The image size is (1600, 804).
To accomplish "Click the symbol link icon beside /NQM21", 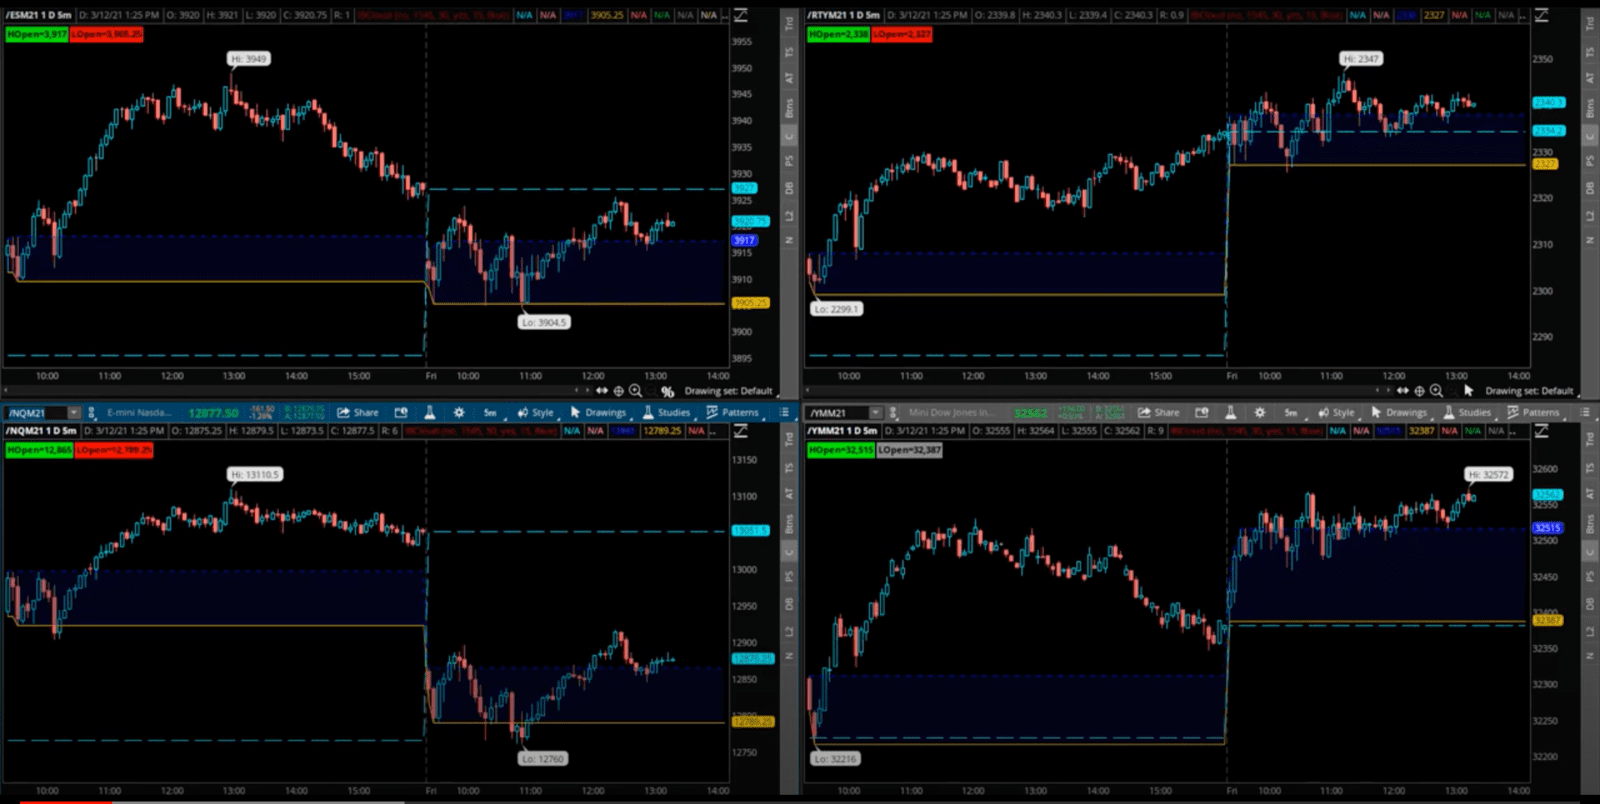I will tap(91, 412).
